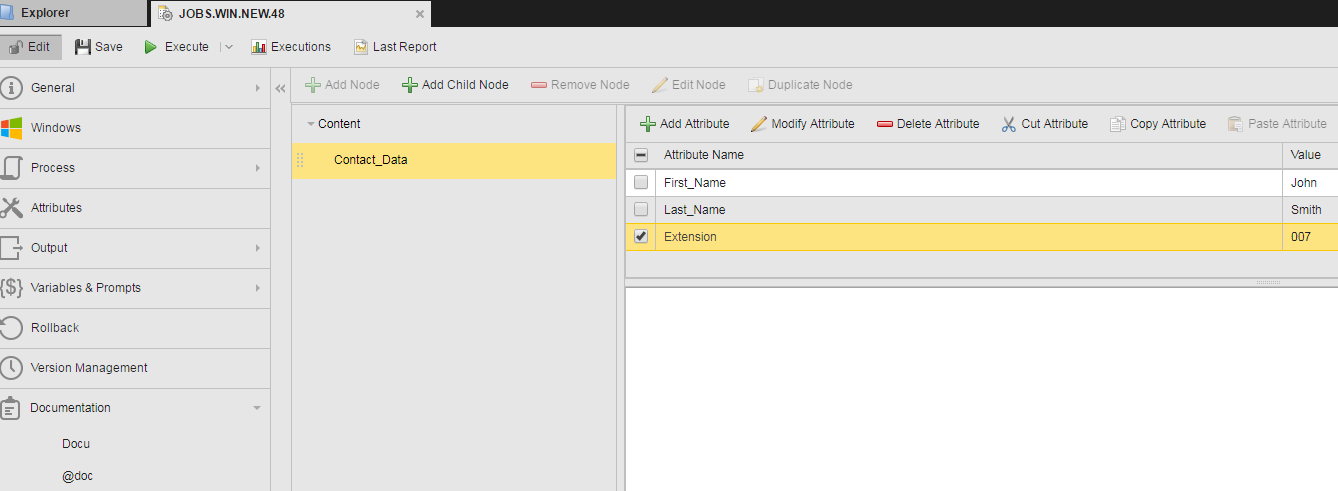This screenshot has height=491, width=1338.
Task: Collapse the Content tree node
Action: pyautogui.click(x=310, y=124)
